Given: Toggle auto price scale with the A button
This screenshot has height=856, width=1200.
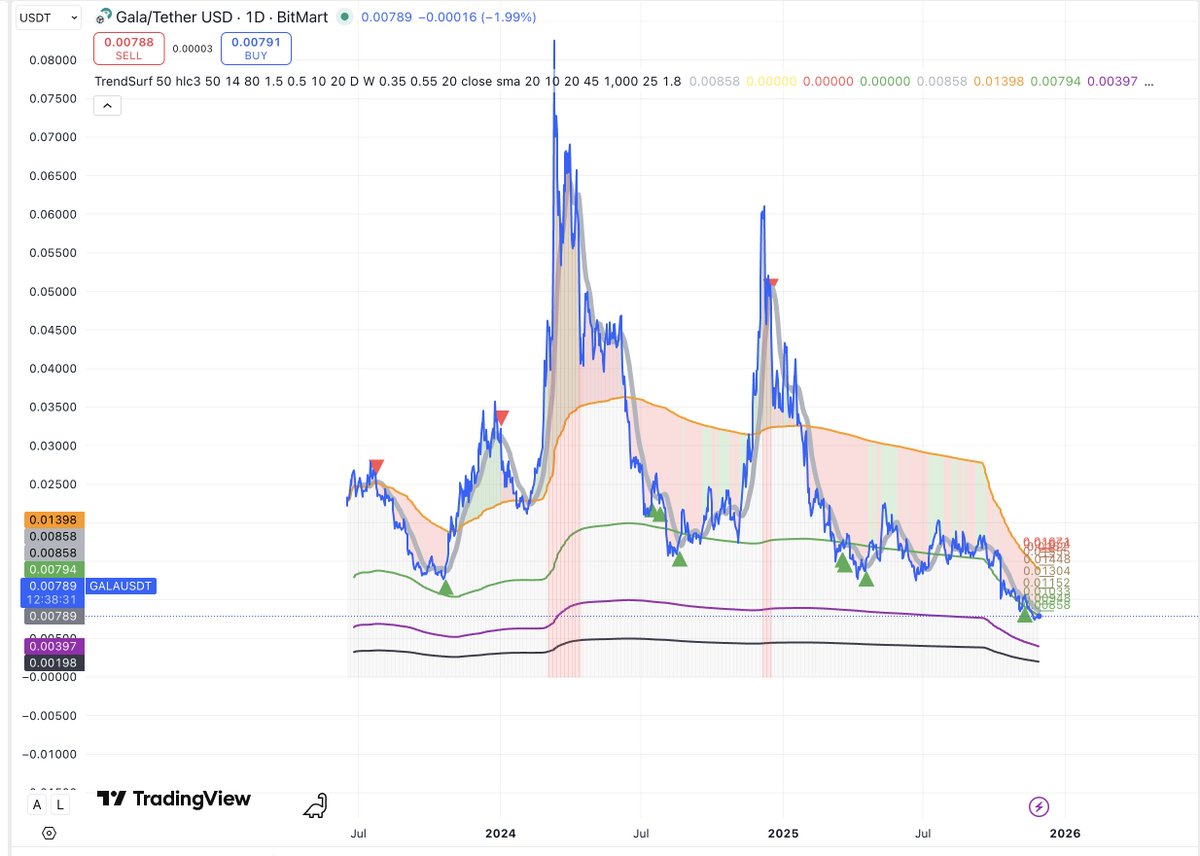Looking at the screenshot, I should pyautogui.click(x=35, y=804).
